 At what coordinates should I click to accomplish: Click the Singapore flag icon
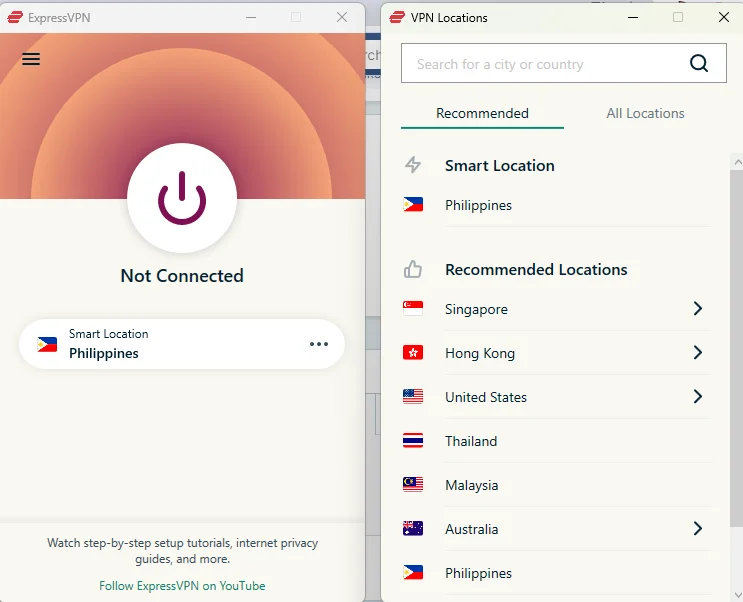[x=413, y=309]
